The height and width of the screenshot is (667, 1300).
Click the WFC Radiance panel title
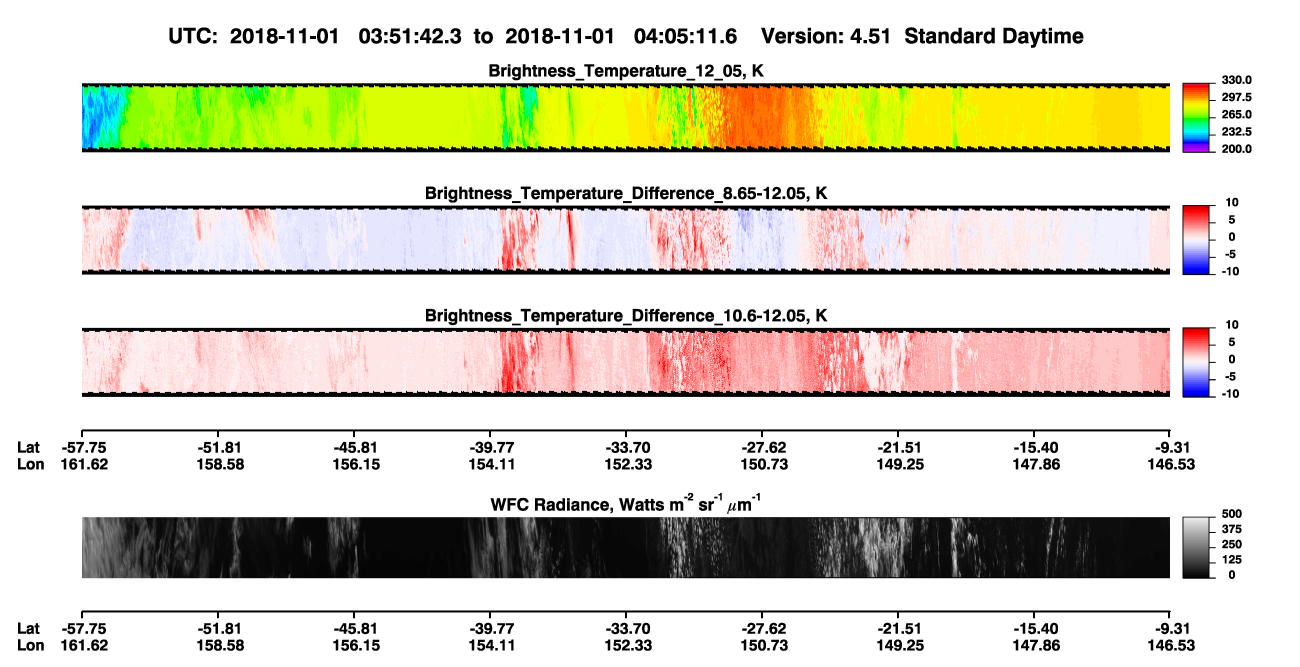click(x=626, y=504)
